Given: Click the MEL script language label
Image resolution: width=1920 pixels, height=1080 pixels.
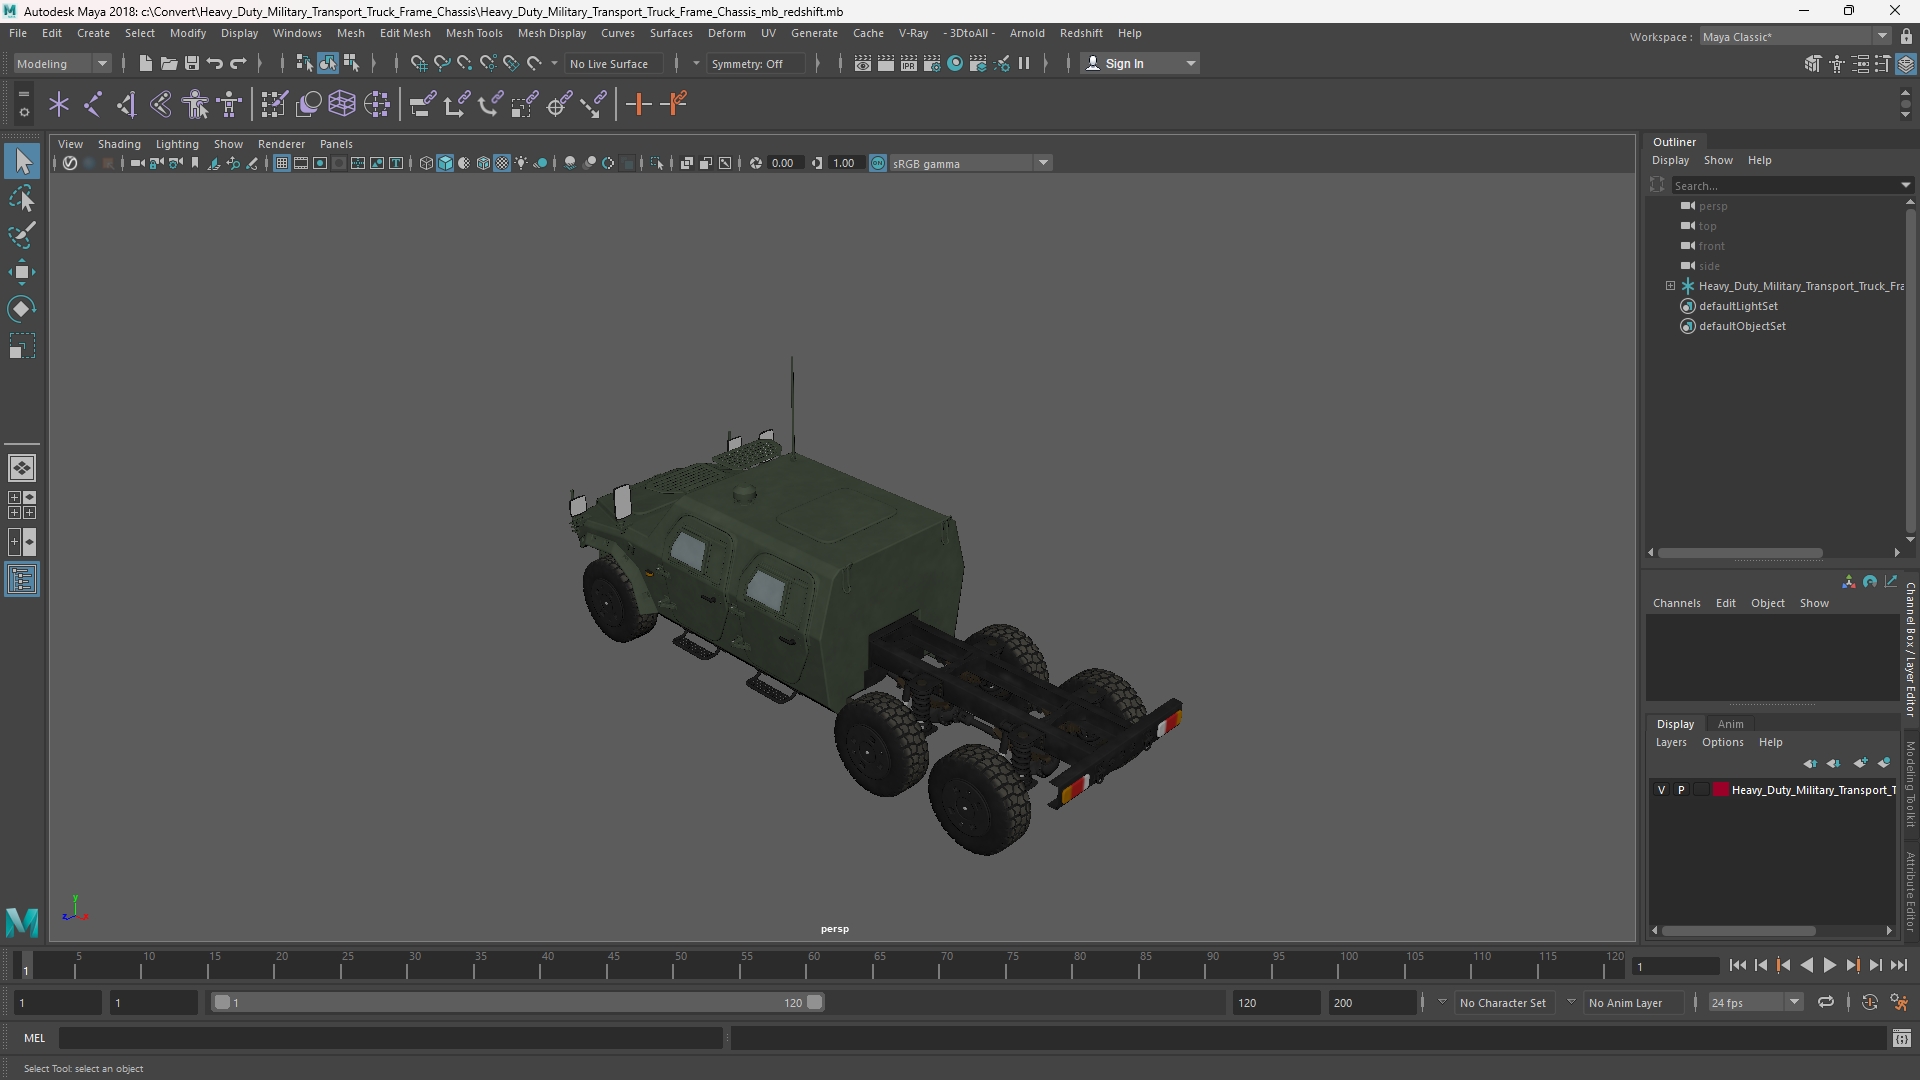Looking at the screenshot, I should coord(35,1038).
